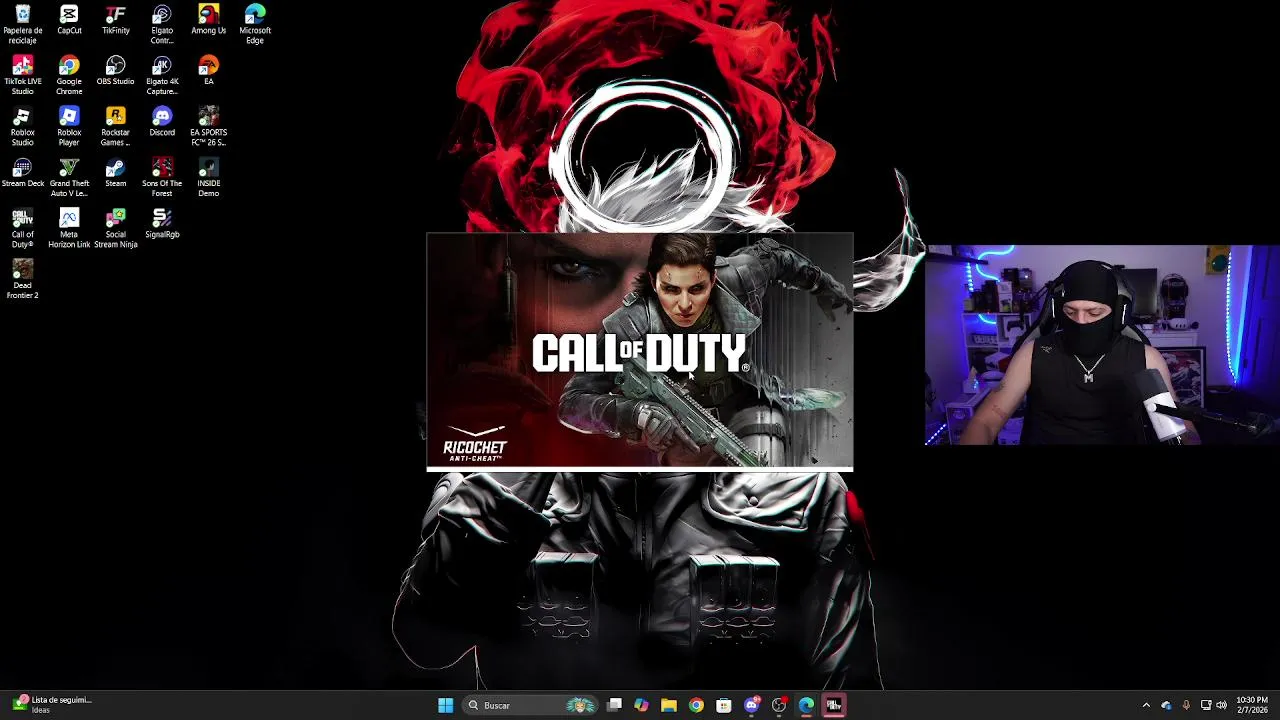This screenshot has width=1280, height=720.
Task: Click the Buscar taskbar search box
Action: point(530,705)
